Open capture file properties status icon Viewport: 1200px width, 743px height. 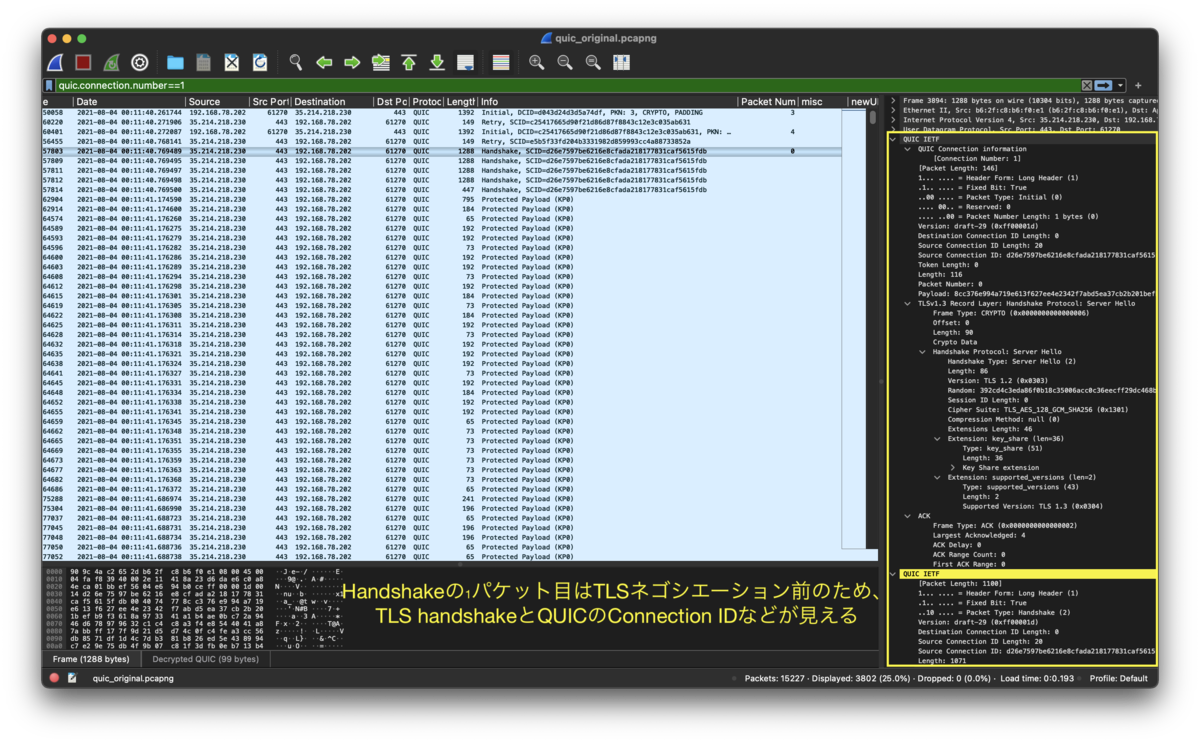coord(72,678)
